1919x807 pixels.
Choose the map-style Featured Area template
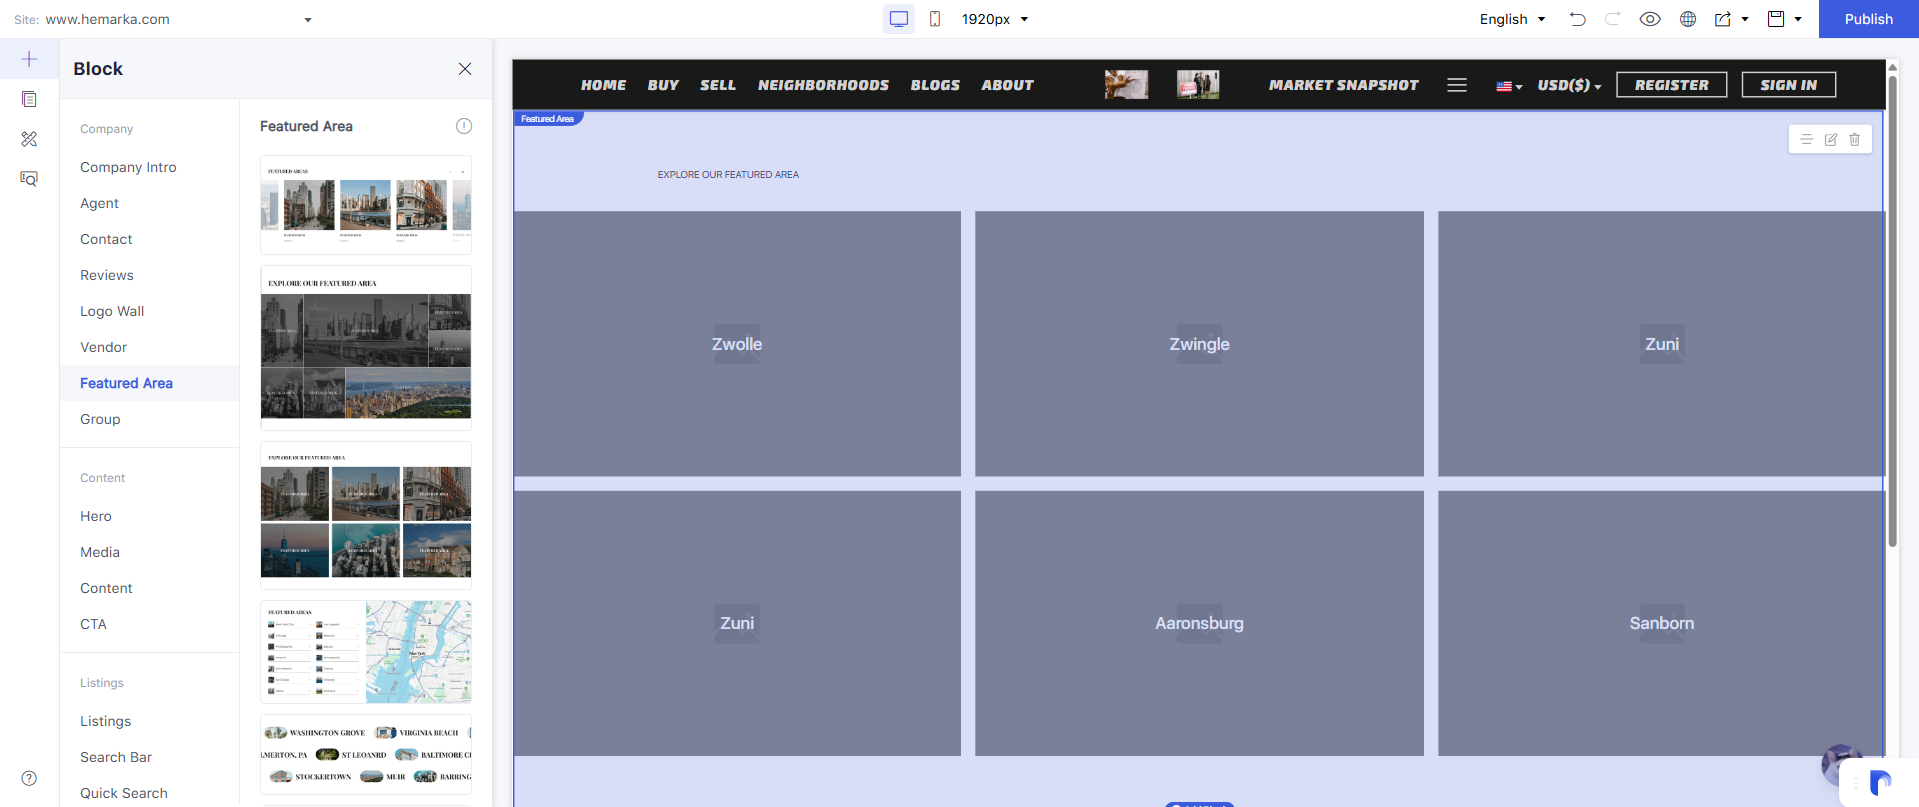366,652
